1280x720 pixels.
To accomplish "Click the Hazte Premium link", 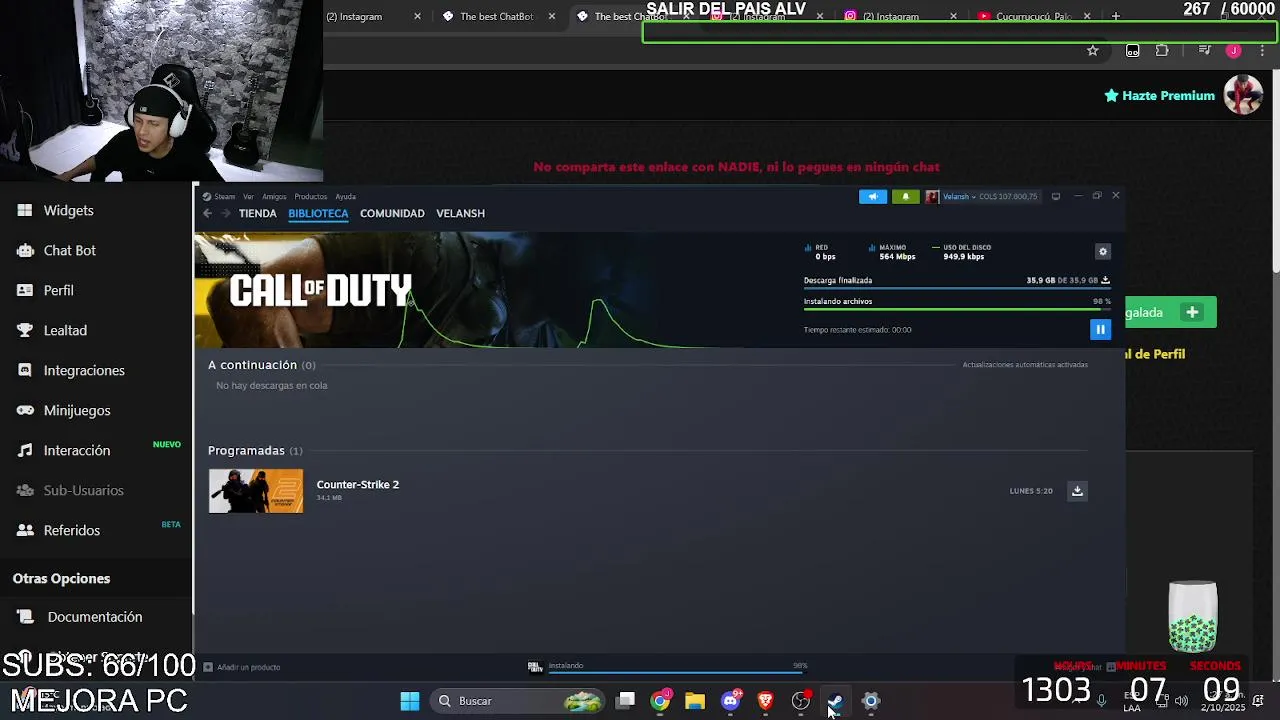I will [1159, 96].
